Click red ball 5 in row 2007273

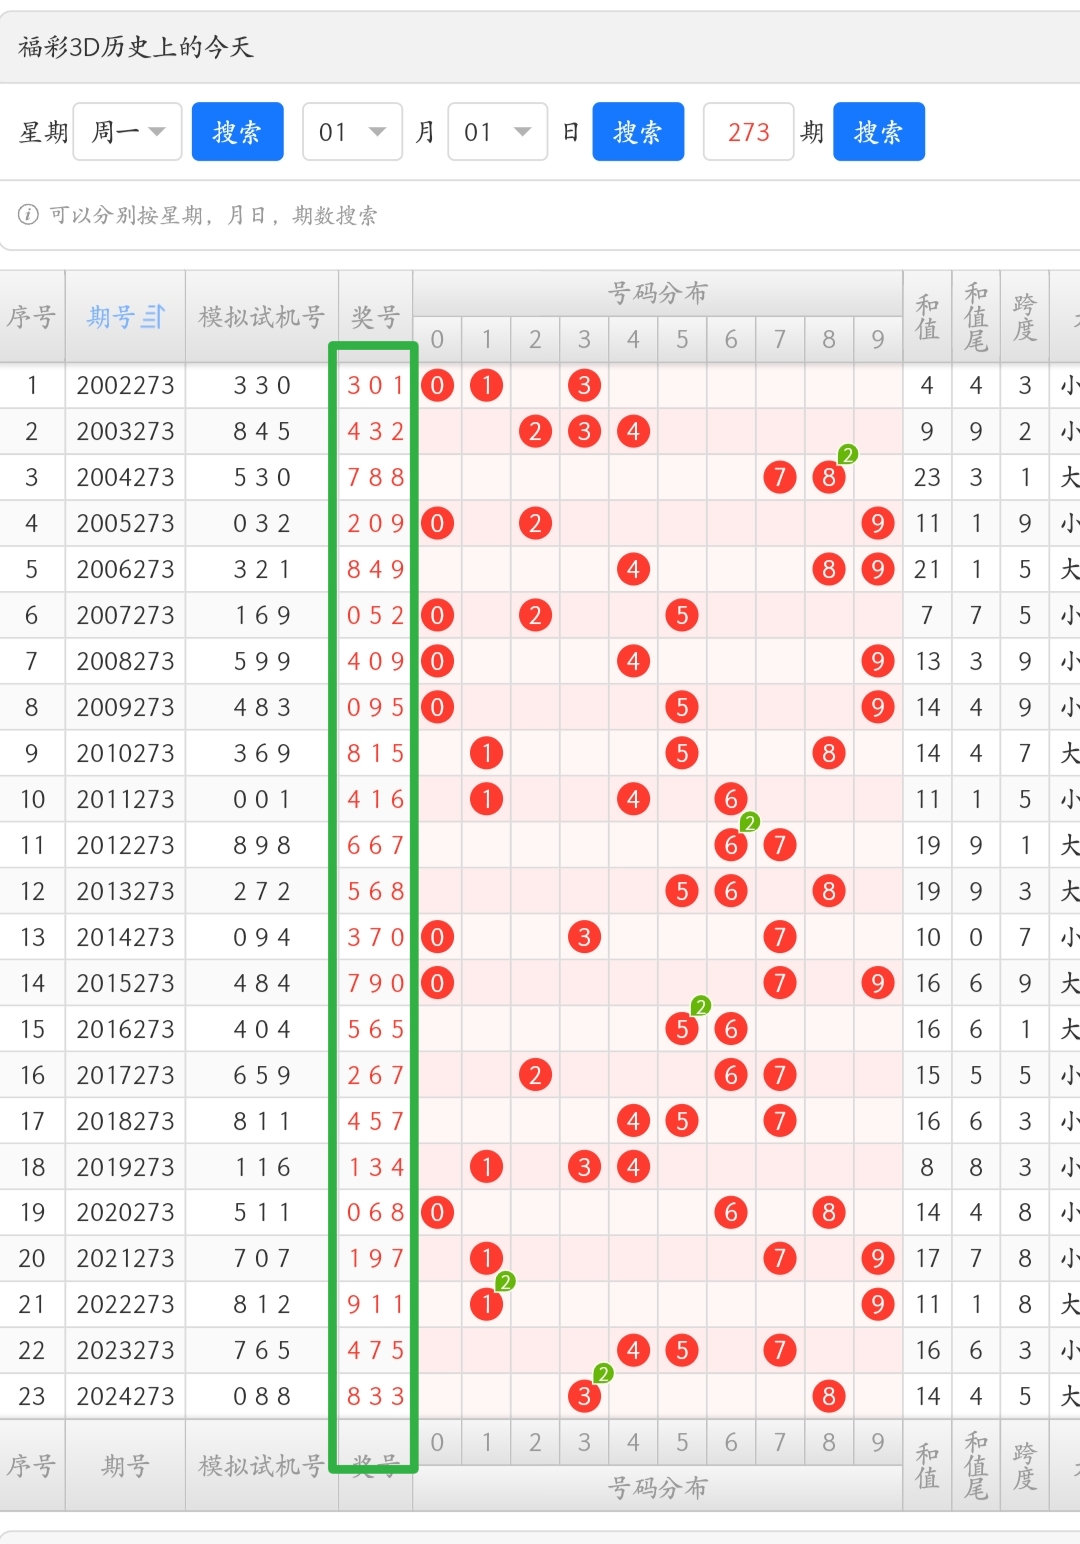tap(682, 615)
